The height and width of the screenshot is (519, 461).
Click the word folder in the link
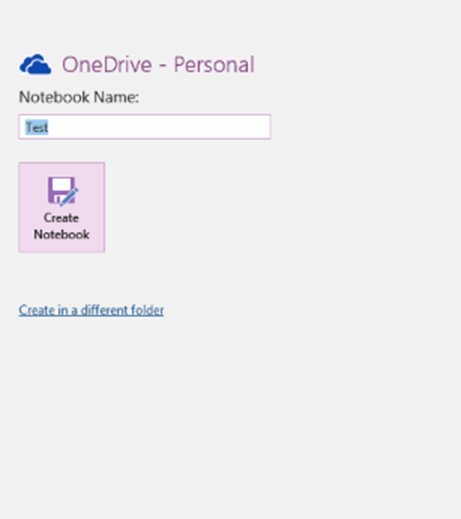click(147, 310)
